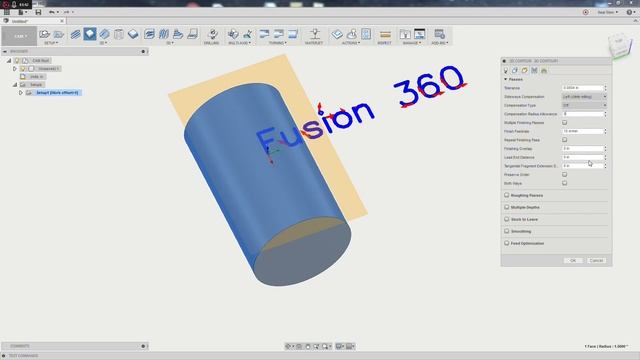Viewport: 640px width, 360px height.
Task: Enable Multiple Depths checkbox
Action: coord(507,207)
